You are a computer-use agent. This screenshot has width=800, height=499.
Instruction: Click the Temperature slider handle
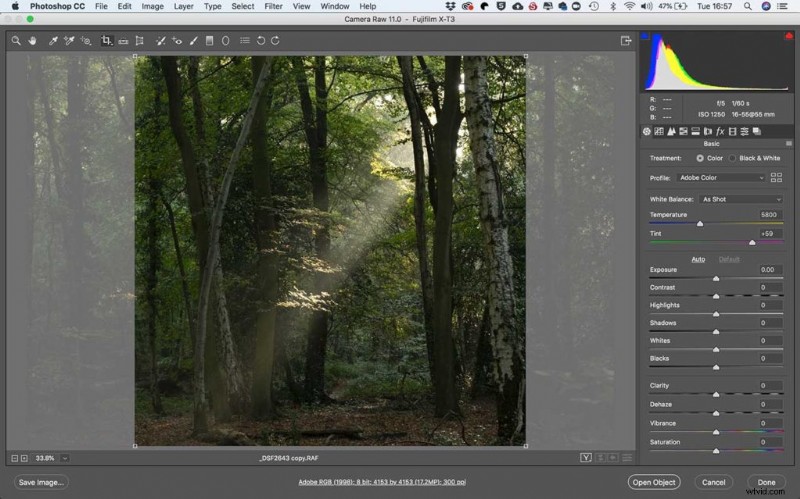click(700, 223)
